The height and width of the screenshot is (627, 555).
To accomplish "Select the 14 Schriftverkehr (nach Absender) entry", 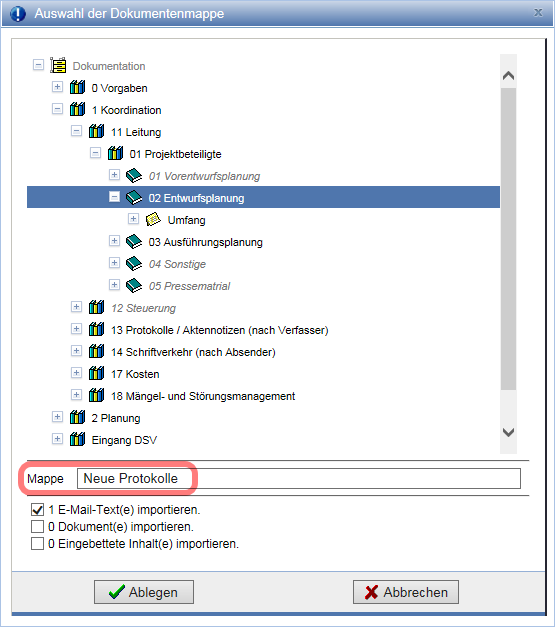I will [193, 352].
